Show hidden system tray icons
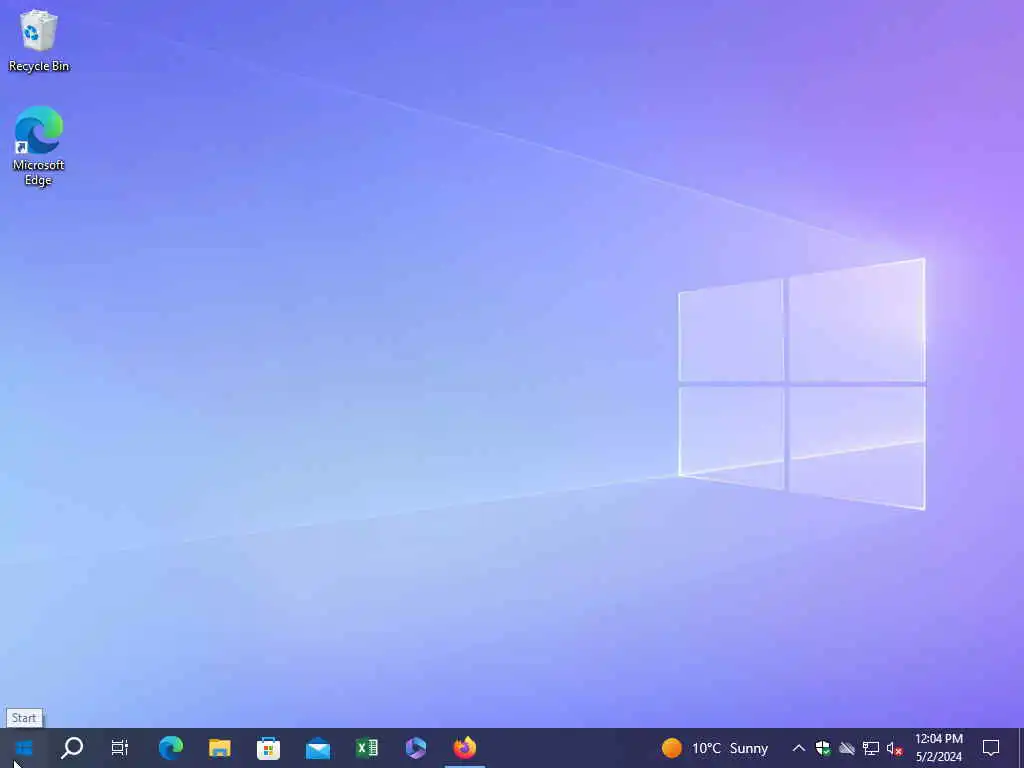Viewport: 1024px width, 768px height. [x=798, y=748]
